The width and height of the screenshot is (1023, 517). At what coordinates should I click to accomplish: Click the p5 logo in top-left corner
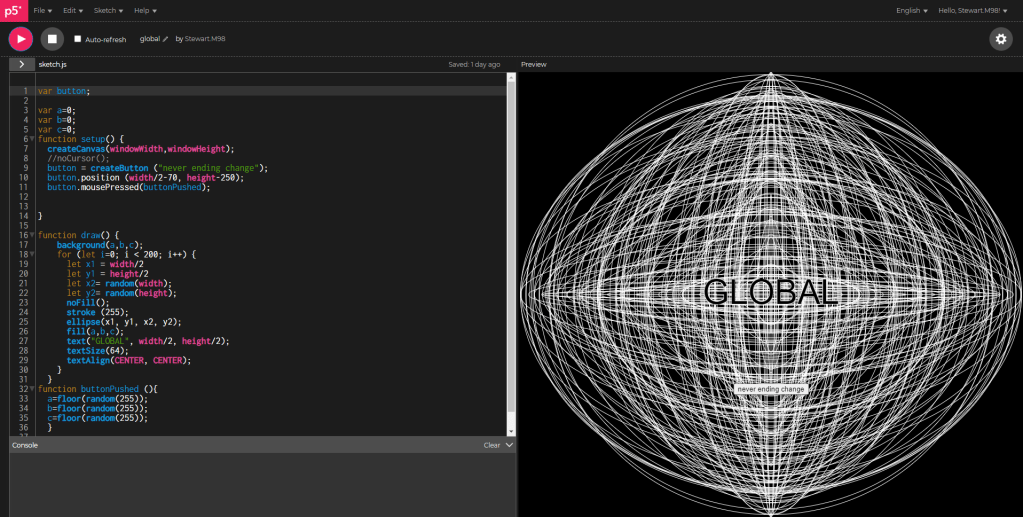tap(13, 10)
